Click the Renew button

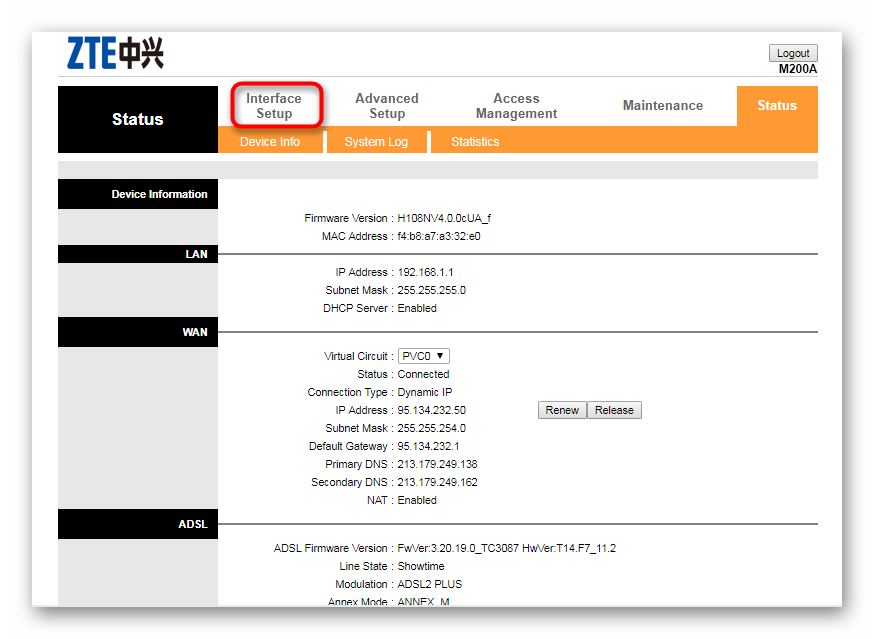point(562,410)
